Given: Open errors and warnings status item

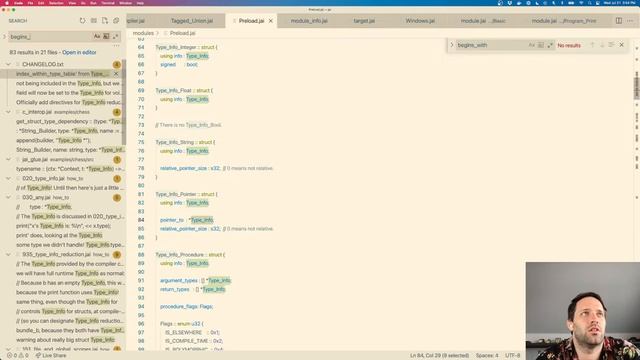Looking at the screenshot, I should 18,356.
